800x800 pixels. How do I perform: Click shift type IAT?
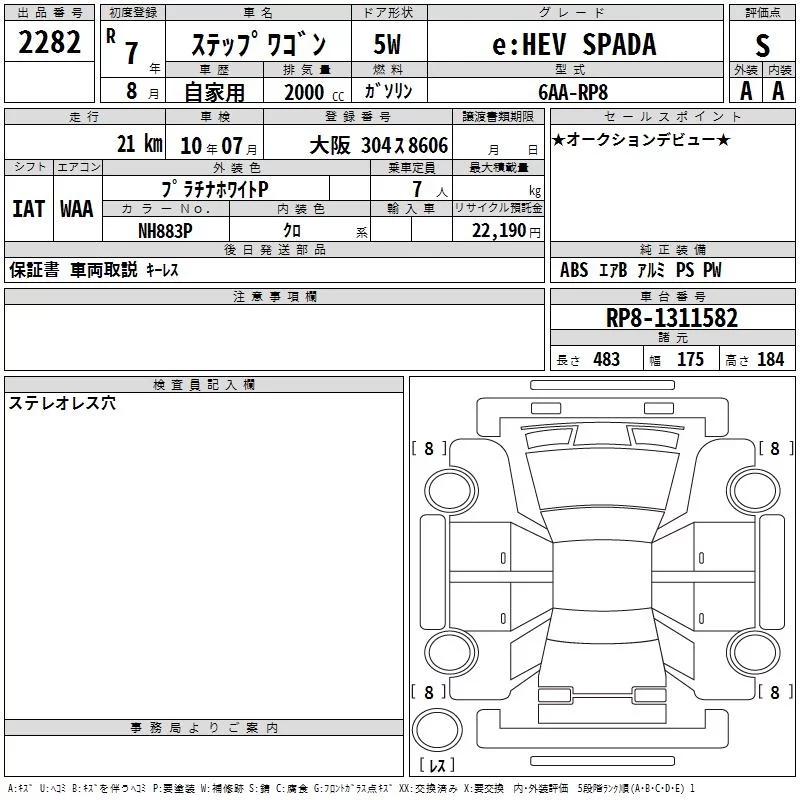[x=29, y=209]
